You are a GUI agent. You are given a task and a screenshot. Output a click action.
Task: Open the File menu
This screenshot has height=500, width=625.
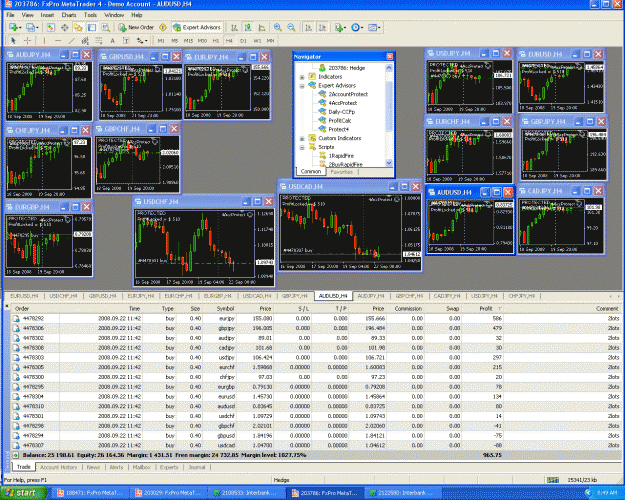click(10, 15)
